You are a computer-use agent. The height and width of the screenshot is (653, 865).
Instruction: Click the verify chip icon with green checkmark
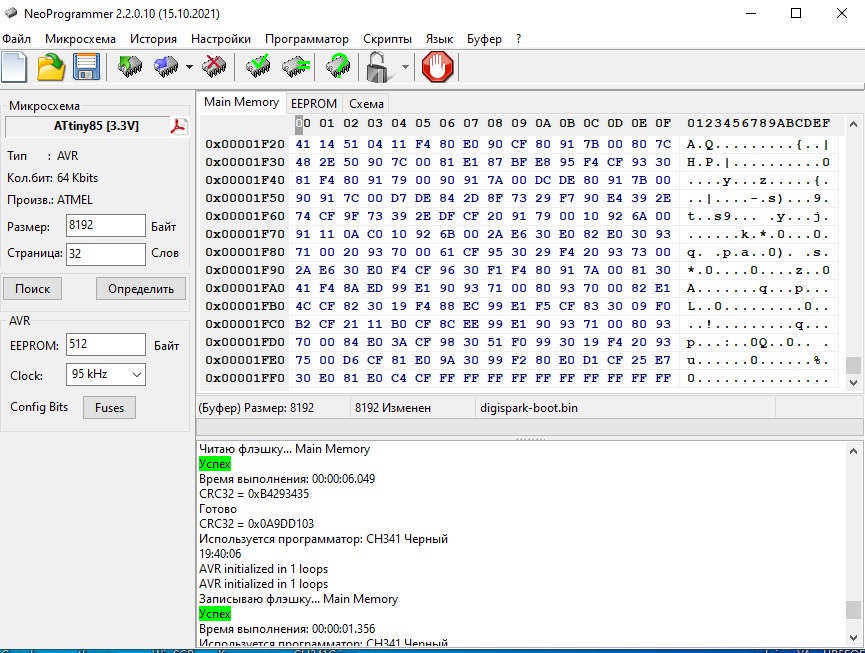pyautogui.click(x=259, y=68)
